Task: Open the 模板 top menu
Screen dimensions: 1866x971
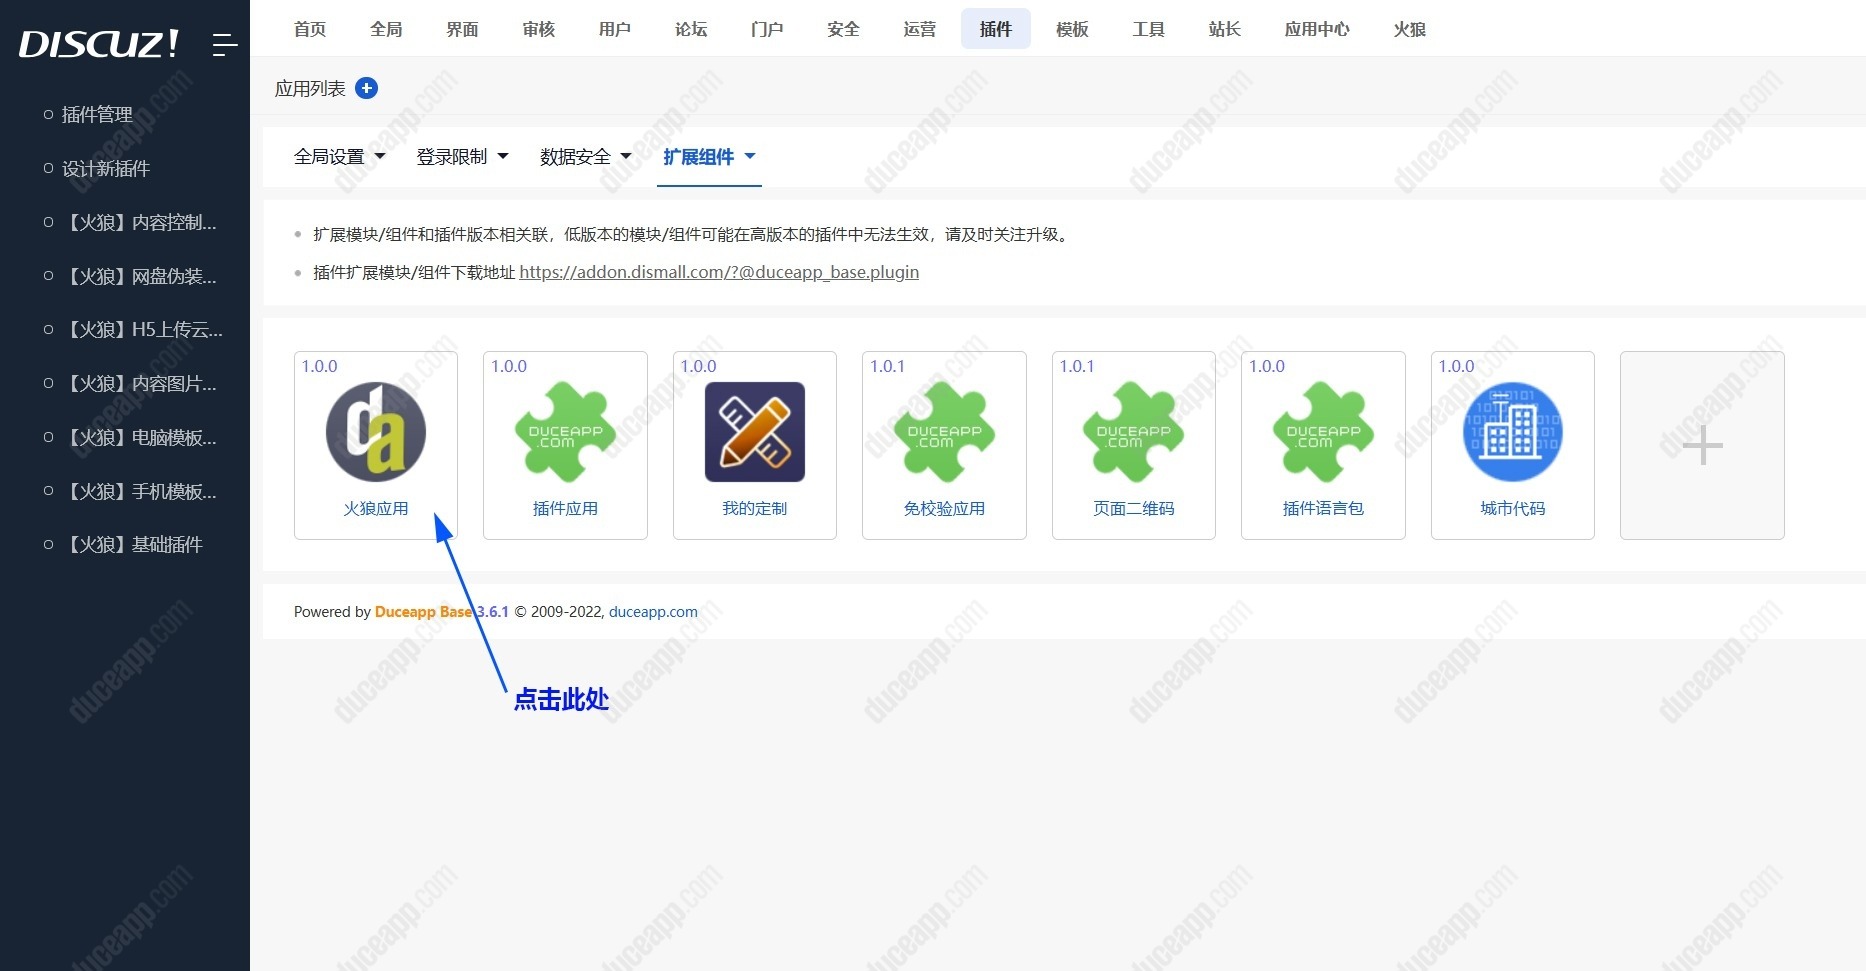Action: pos(1072,29)
